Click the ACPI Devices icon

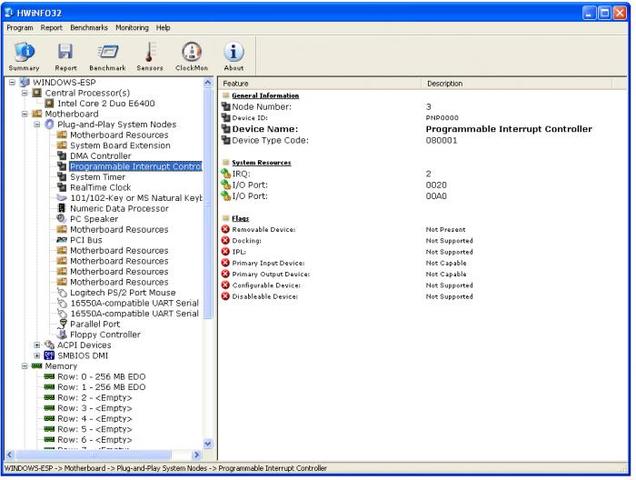pos(49,345)
